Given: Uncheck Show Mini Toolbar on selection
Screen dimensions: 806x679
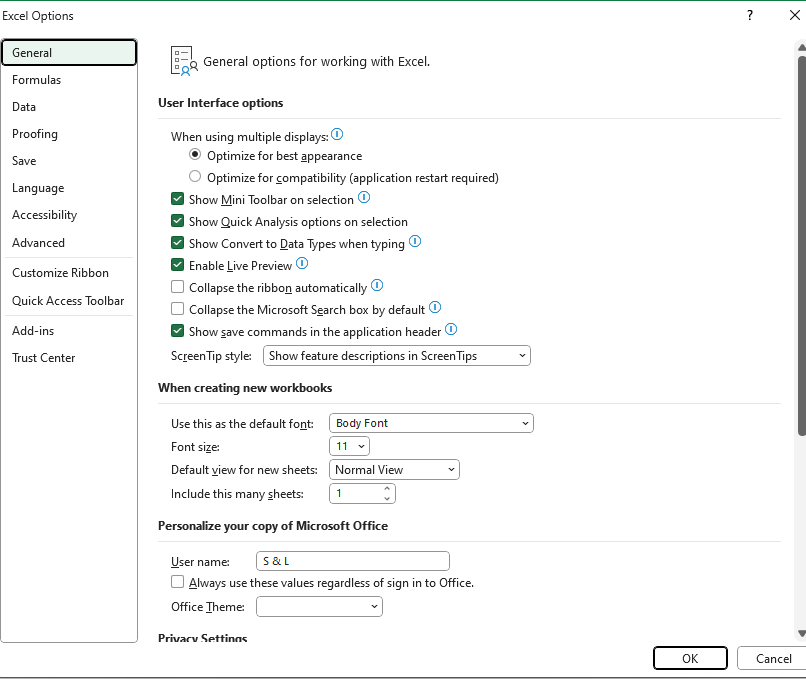Looking at the screenshot, I should coord(177,198).
